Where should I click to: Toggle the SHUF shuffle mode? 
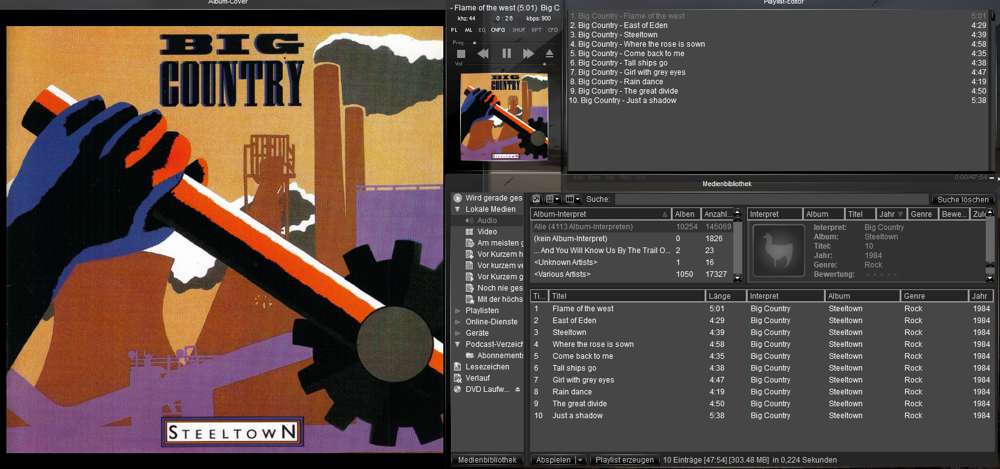click(517, 30)
